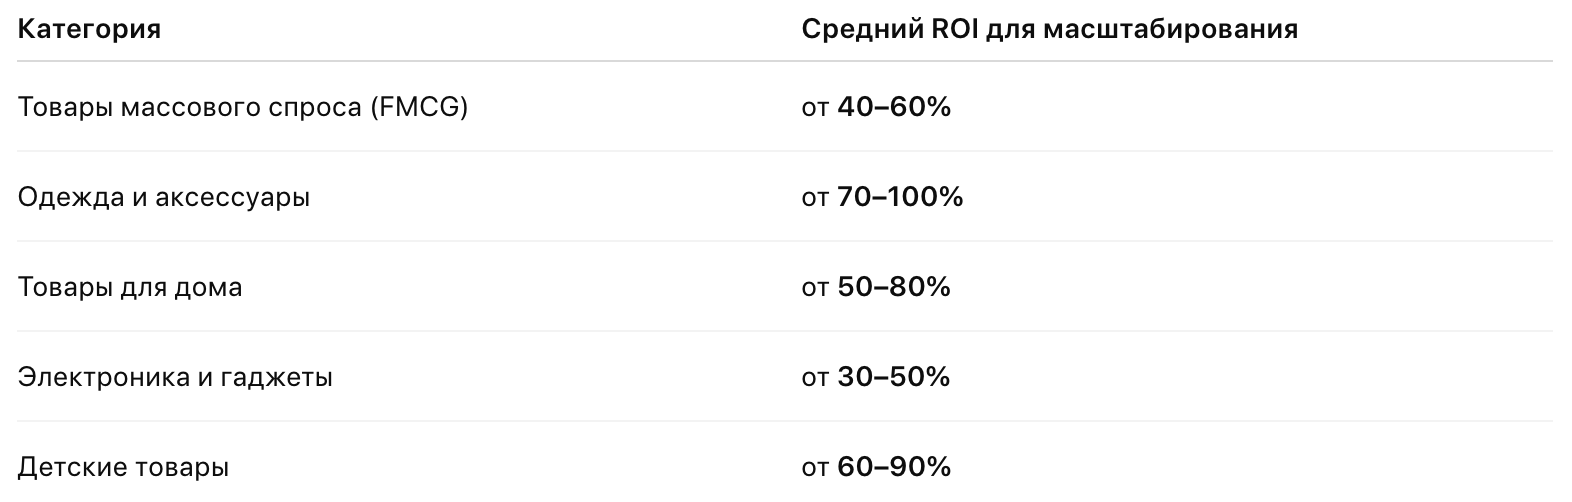Screen dimensions: 1572x502
Task: Select the "Электроника и гаджеты" category cell
Action: click(175, 378)
